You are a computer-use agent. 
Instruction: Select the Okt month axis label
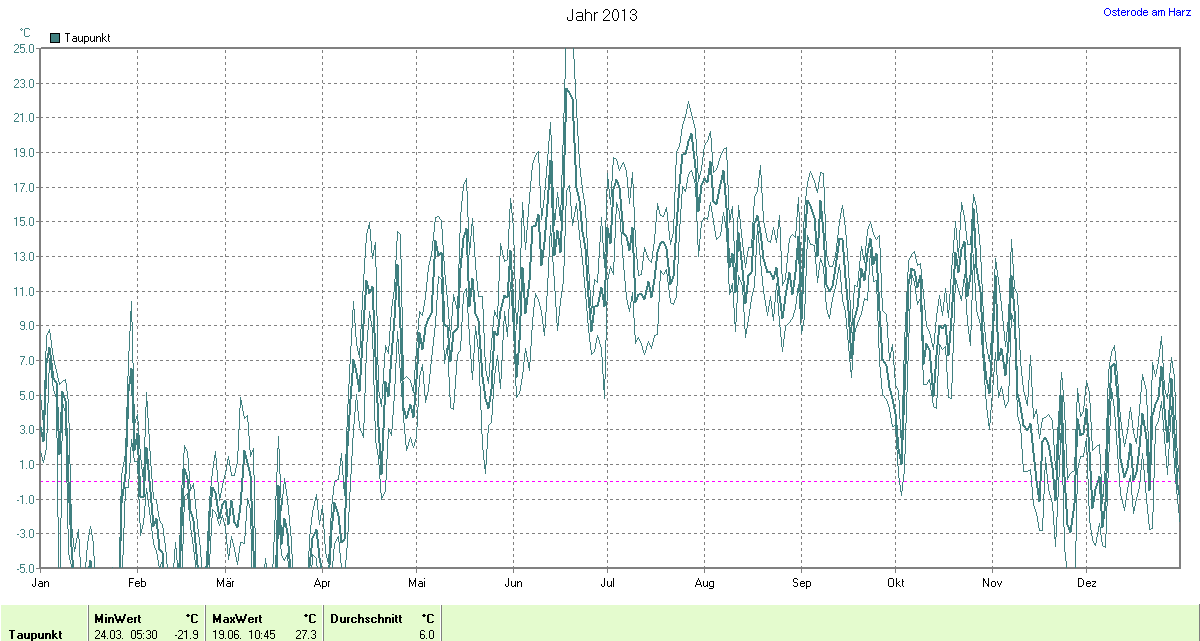(x=895, y=582)
